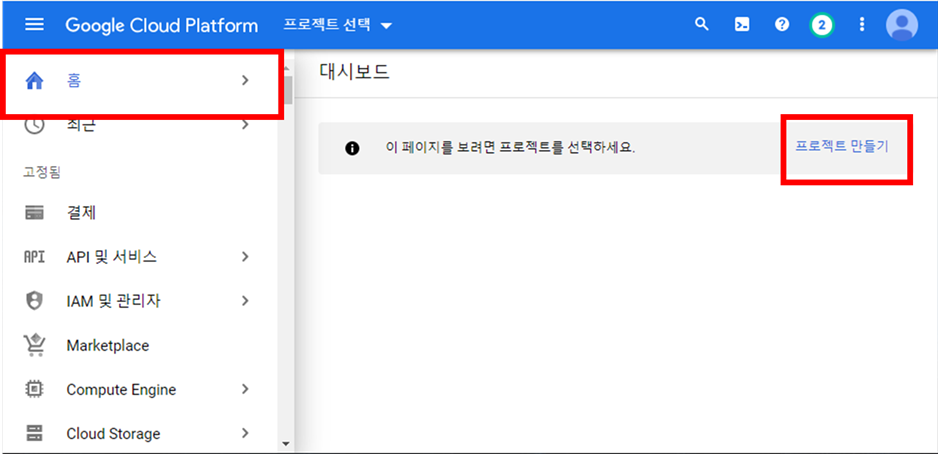Click the home house icon
Screen dimensions: 938x454
click(35, 81)
